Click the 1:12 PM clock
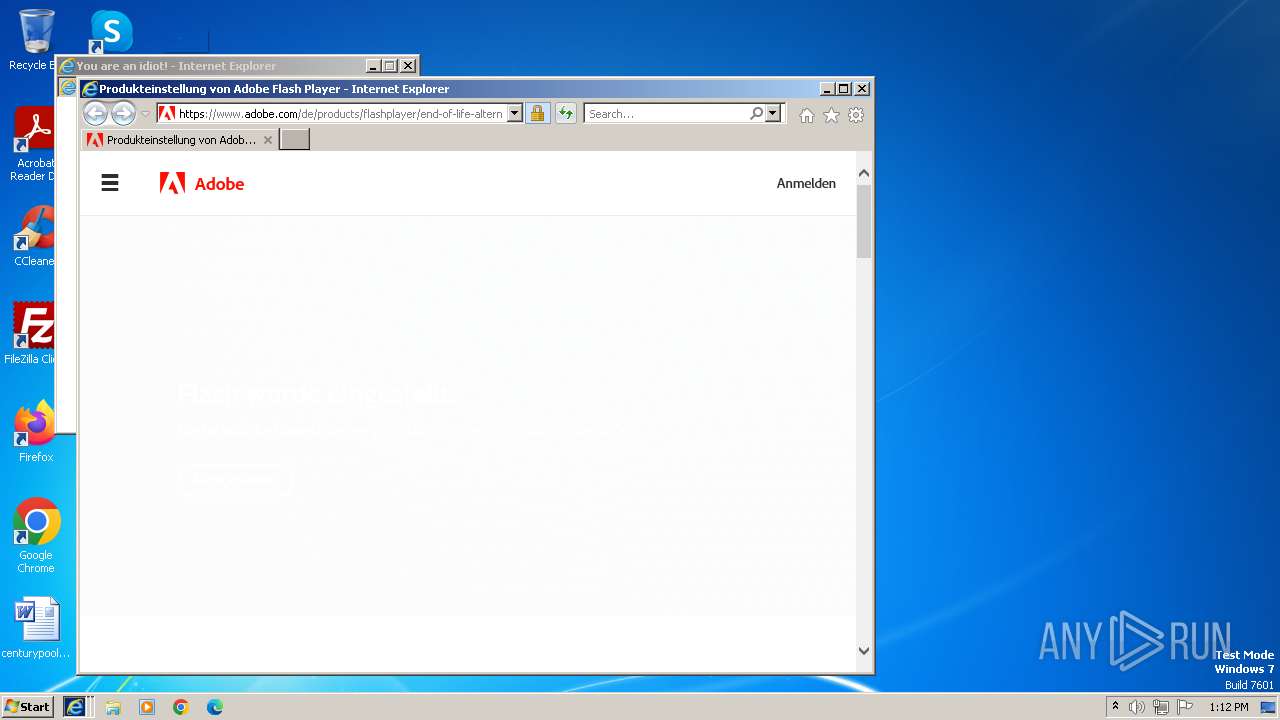Viewport: 1280px width, 720px height. pyautogui.click(x=1228, y=707)
